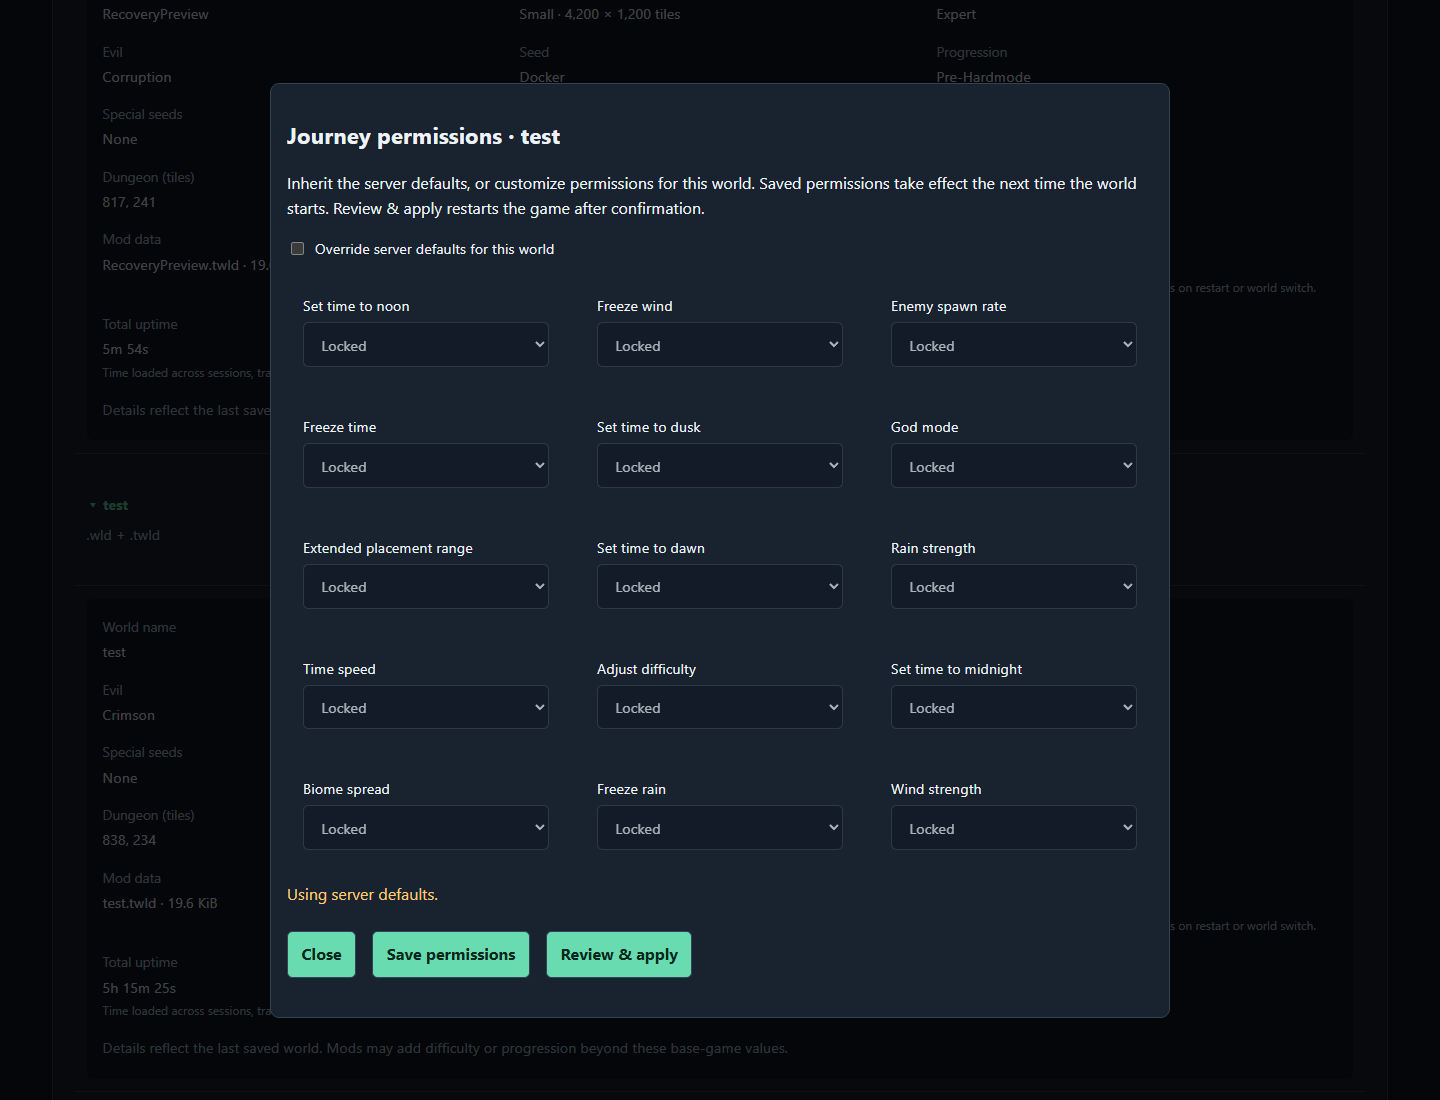
Task: Open the Wind strength dropdown
Action: coord(1014,828)
